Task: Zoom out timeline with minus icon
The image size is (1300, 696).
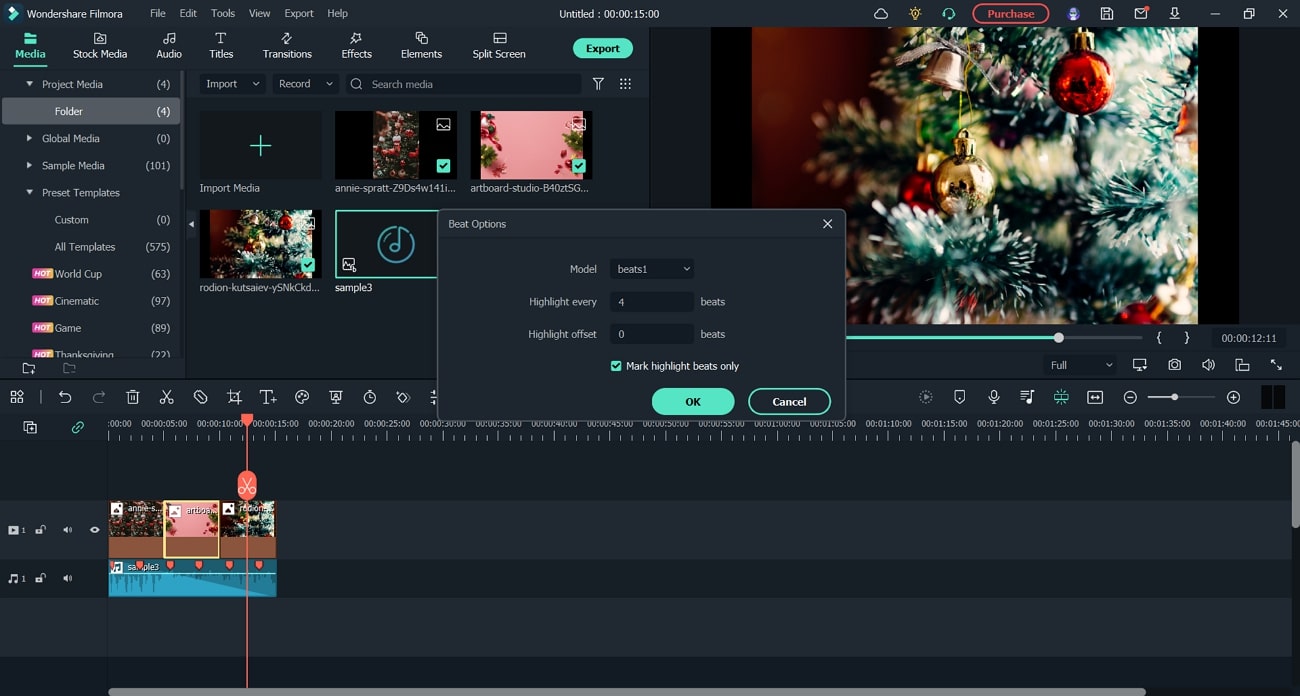Action: [x=1130, y=397]
